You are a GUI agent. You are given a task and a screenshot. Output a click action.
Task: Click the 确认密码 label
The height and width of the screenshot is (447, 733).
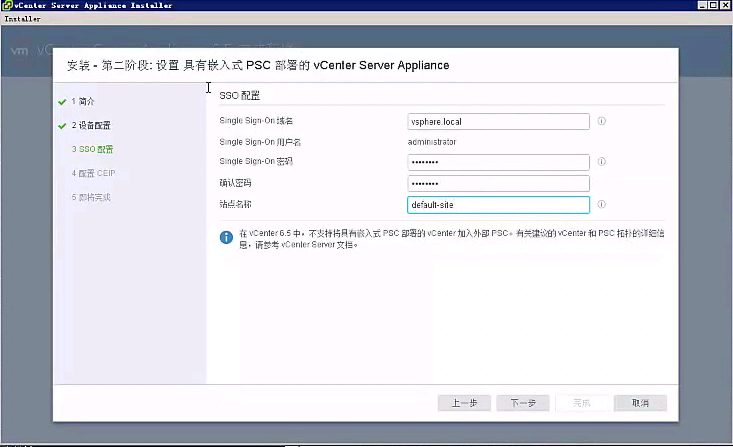click(x=235, y=183)
